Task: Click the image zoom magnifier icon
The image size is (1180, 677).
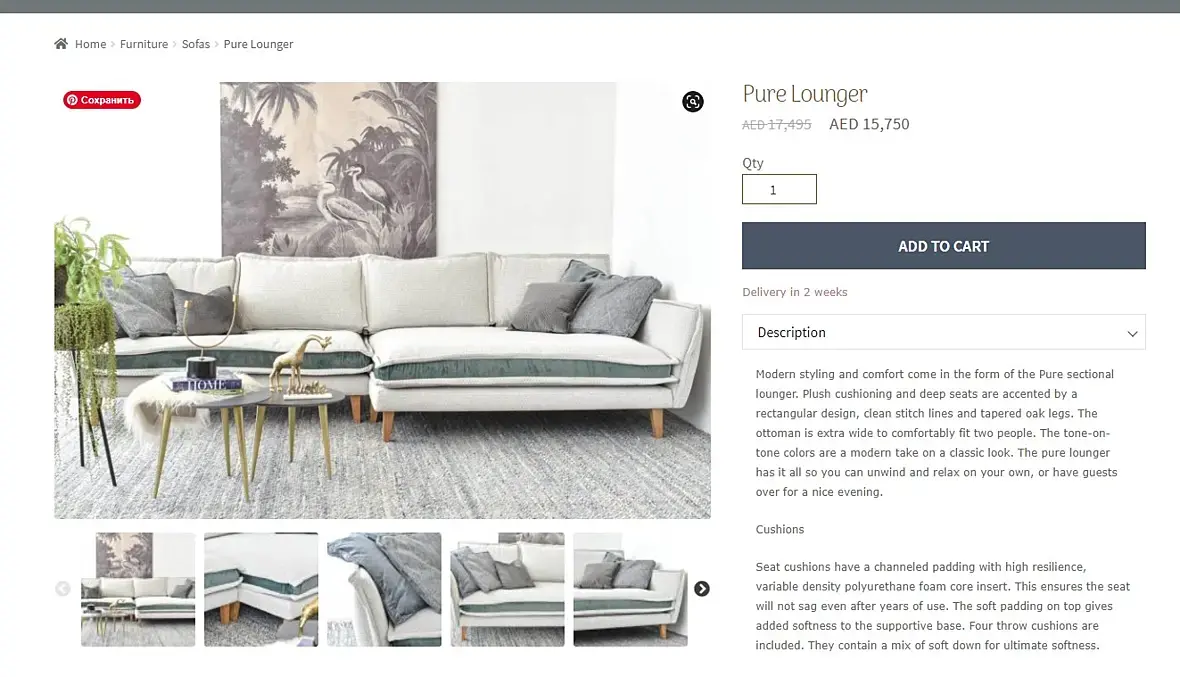Action: point(692,102)
